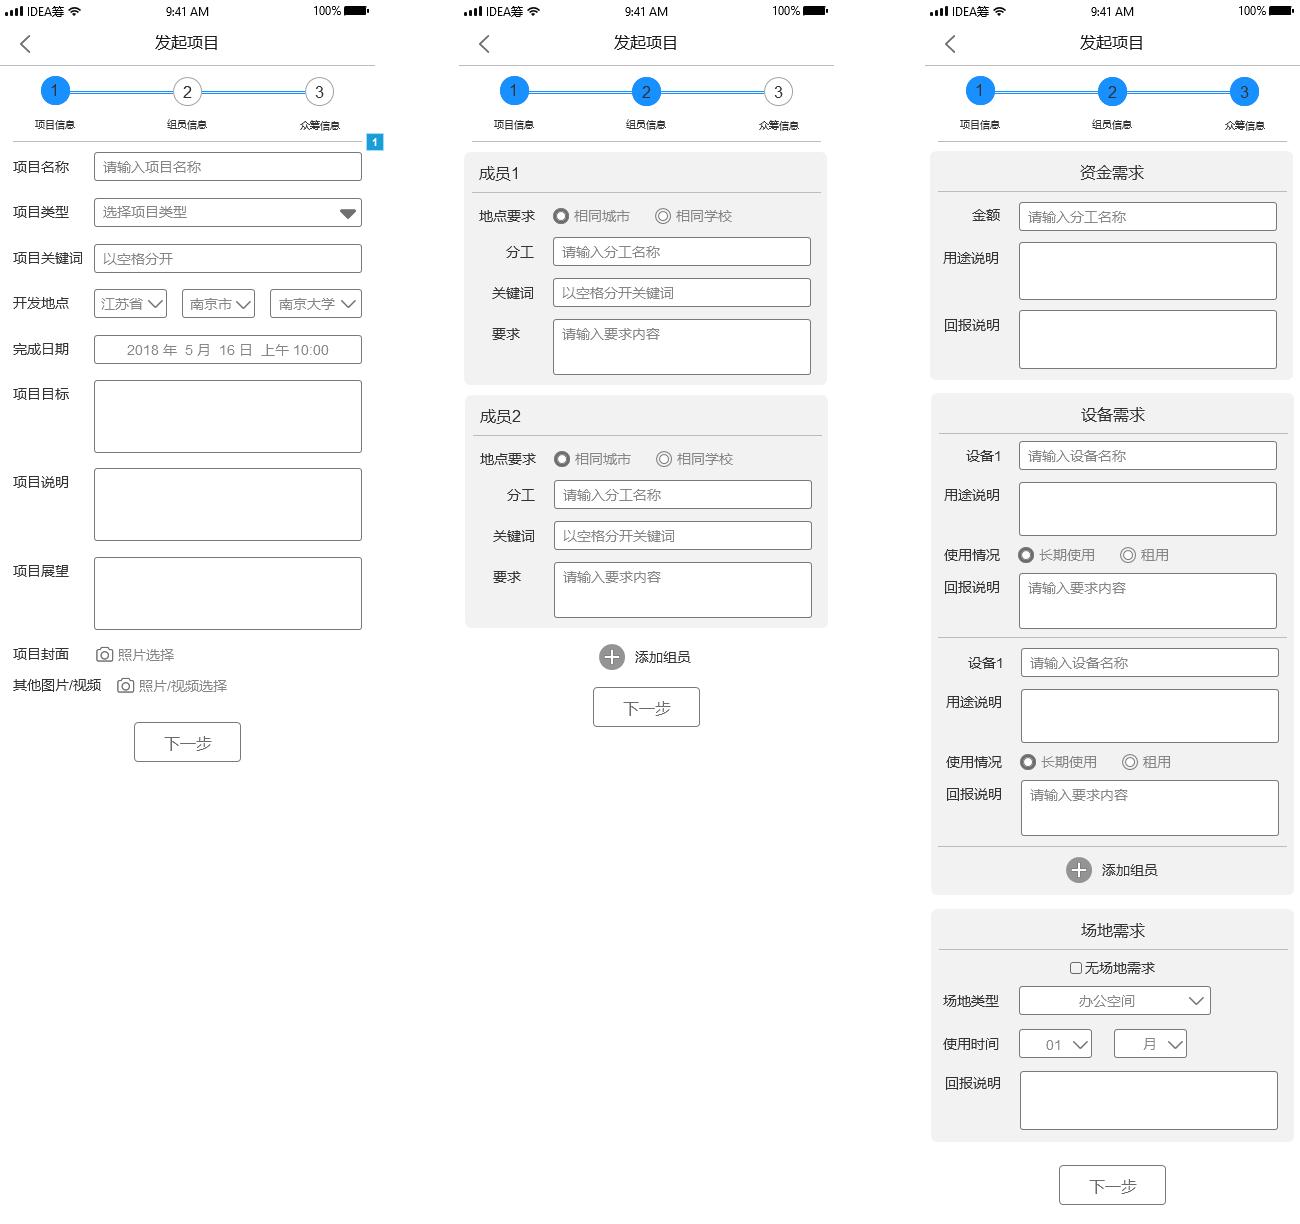
Task: Click the Wi-Fi icon on the 项目名称 form screen
Action: [x=74, y=11]
